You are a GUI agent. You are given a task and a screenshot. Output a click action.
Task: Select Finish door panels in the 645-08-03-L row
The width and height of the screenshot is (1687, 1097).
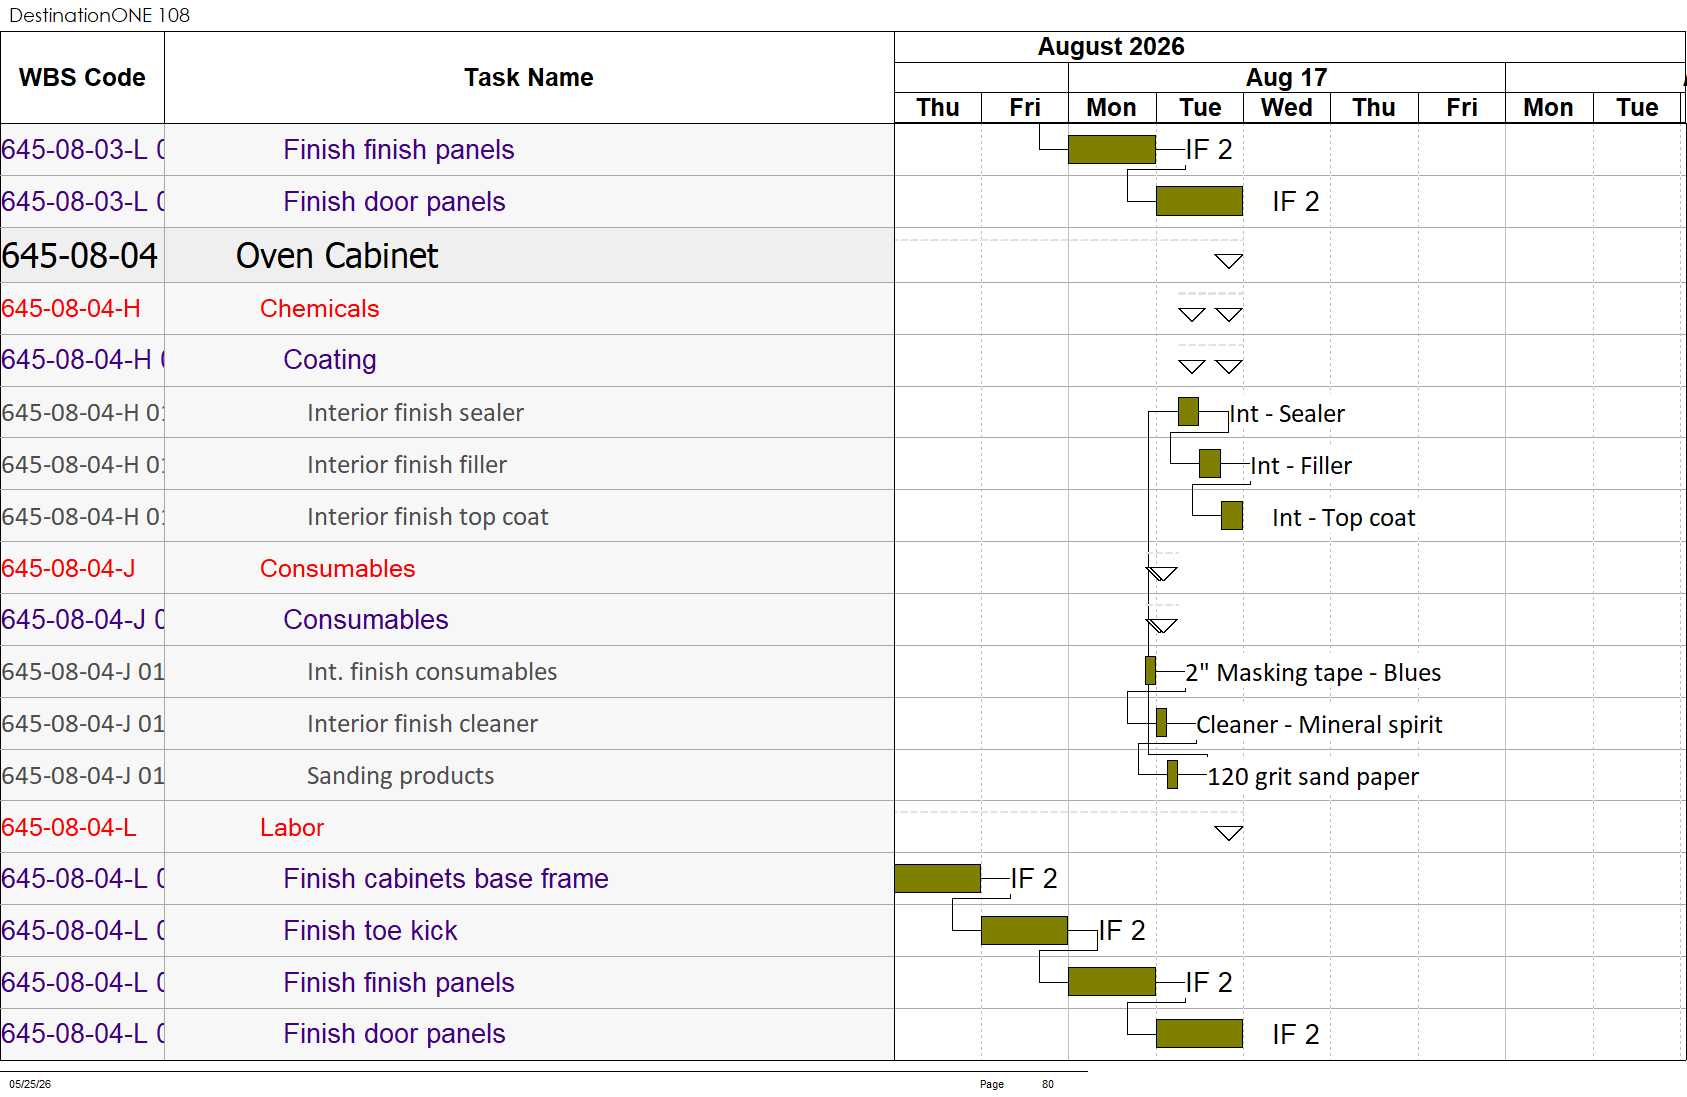point(394,202)
